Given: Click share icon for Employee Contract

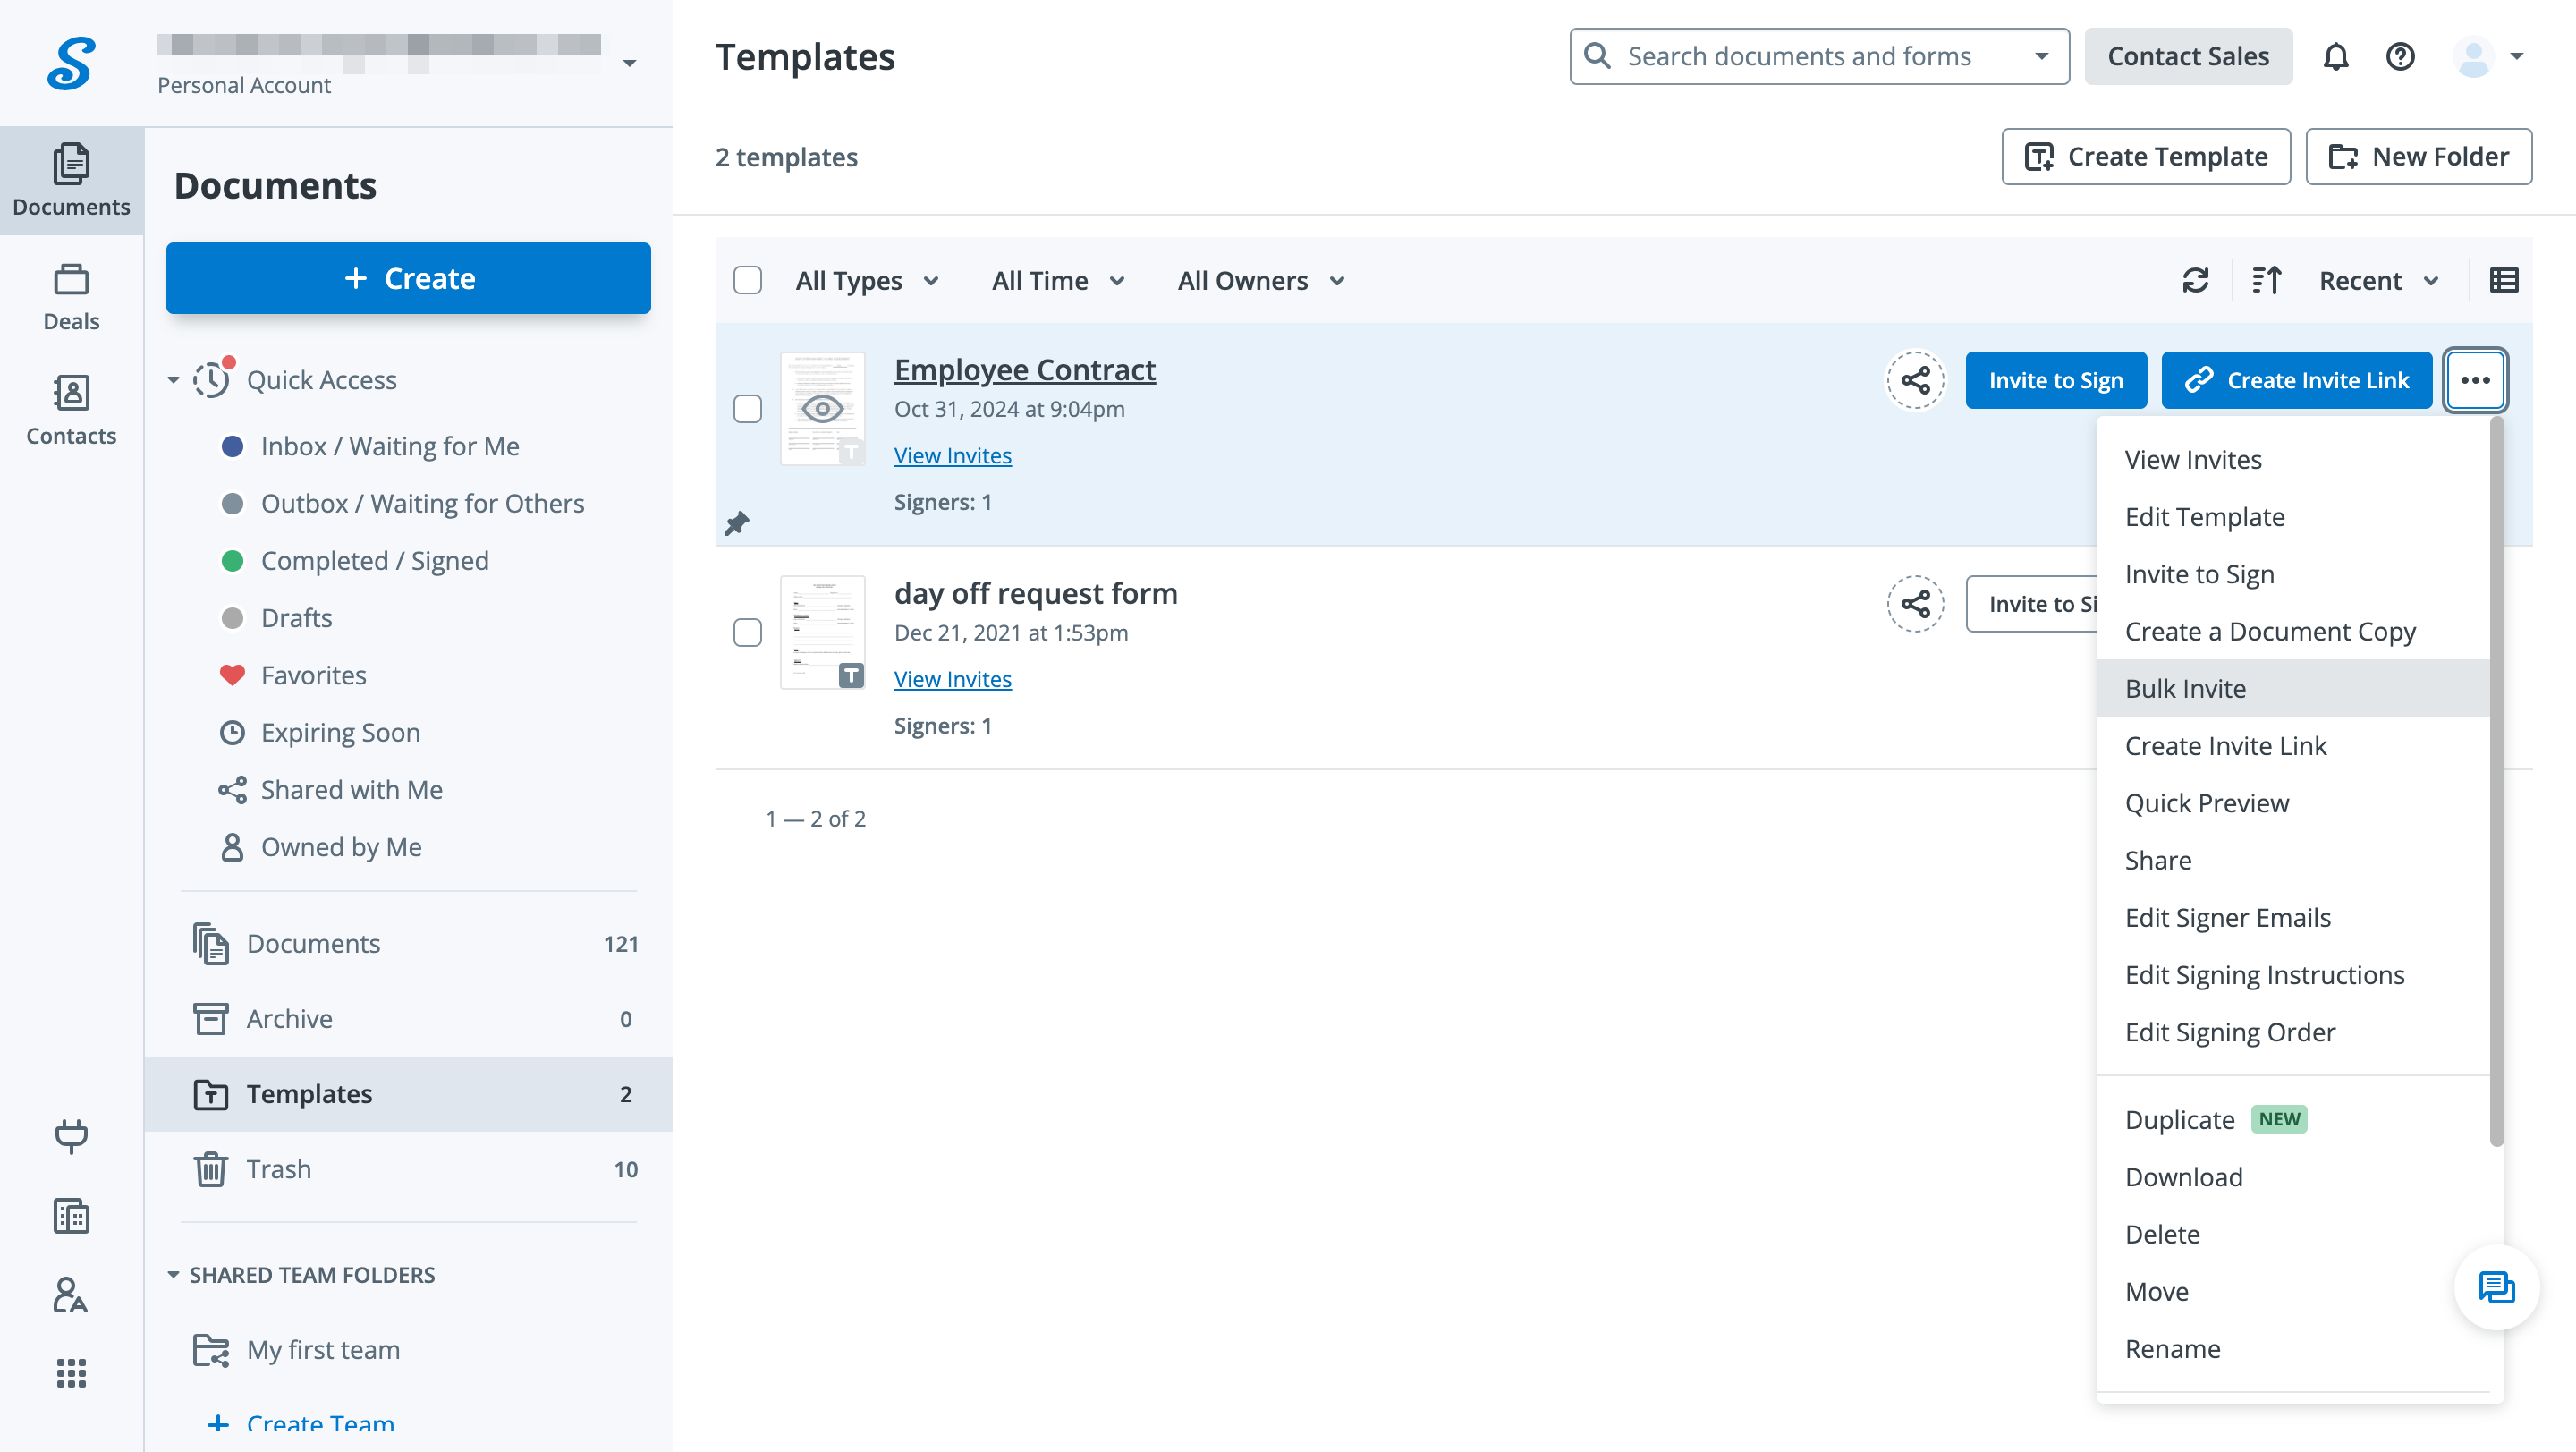Looking at the screenshot, I should click(x=1915, y=380).
